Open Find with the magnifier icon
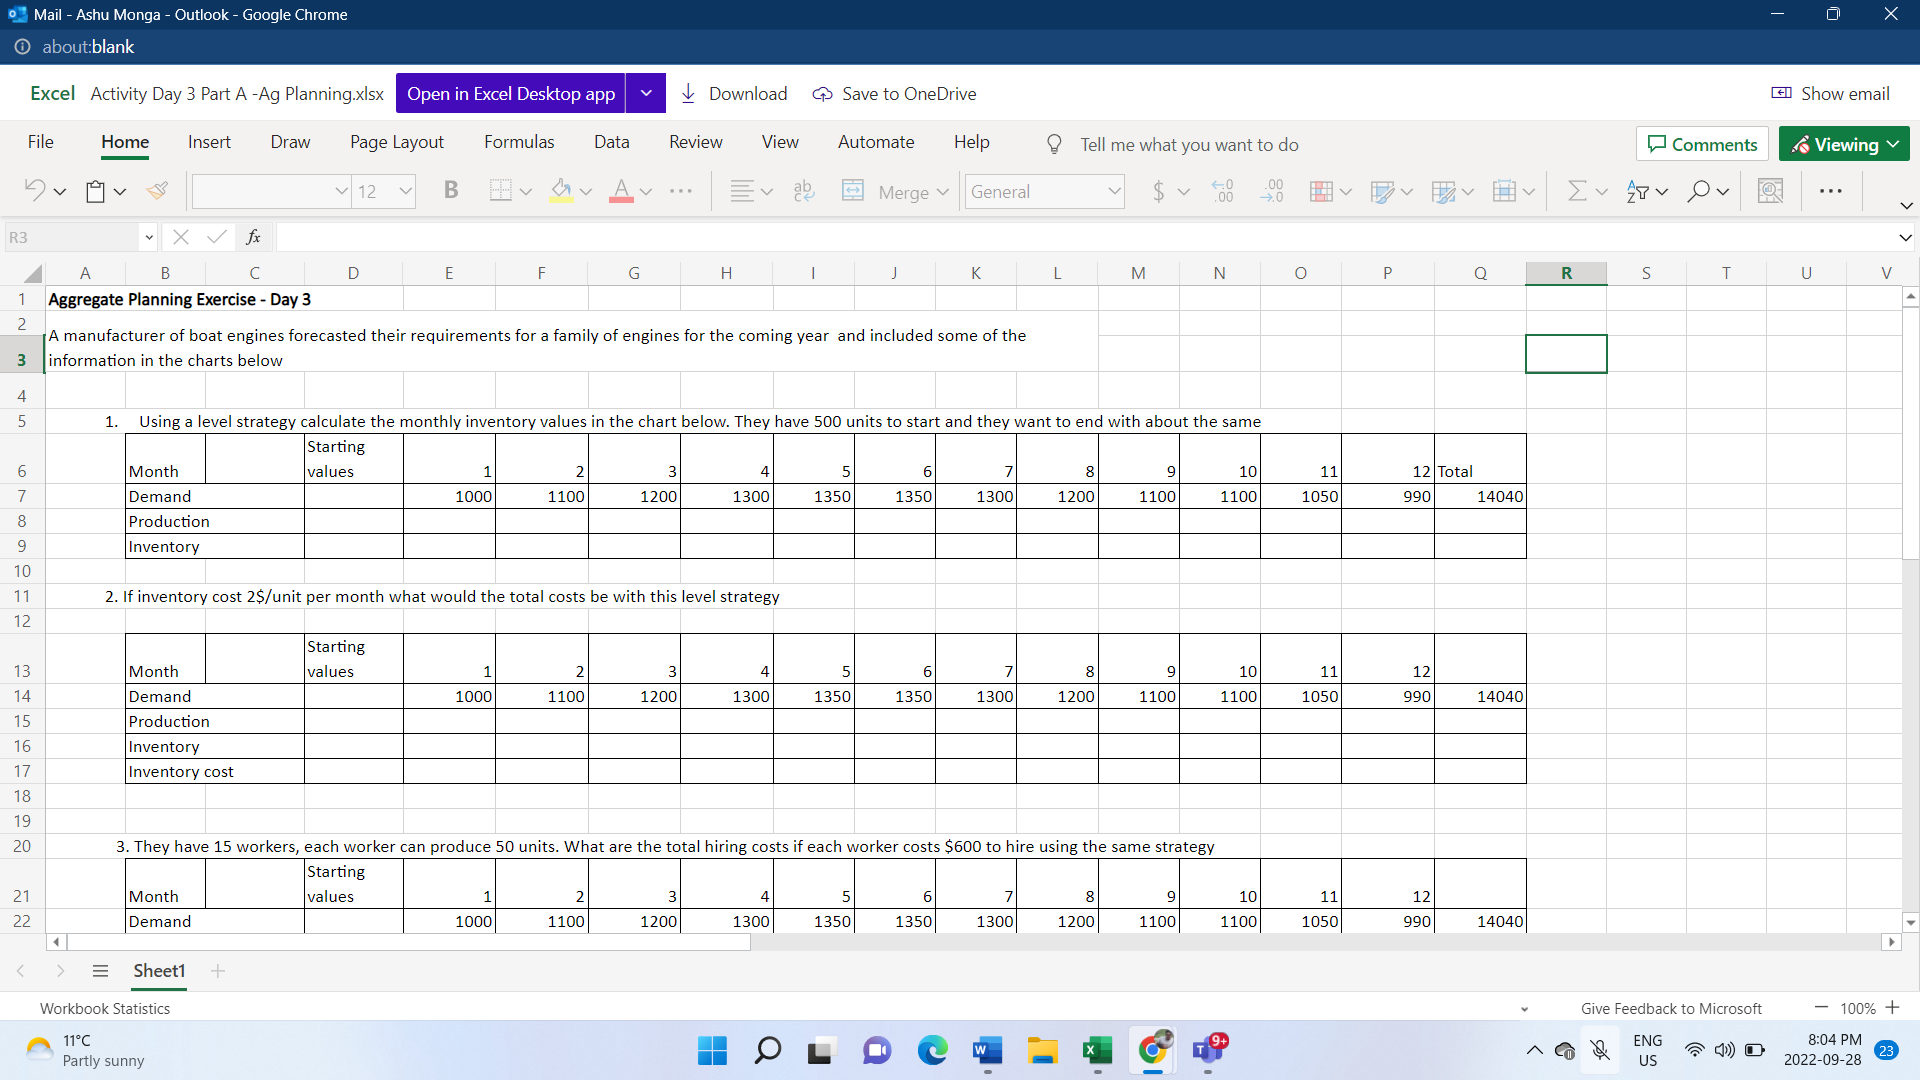Screen dimensions: 1920x1080 click(1699, 190)
